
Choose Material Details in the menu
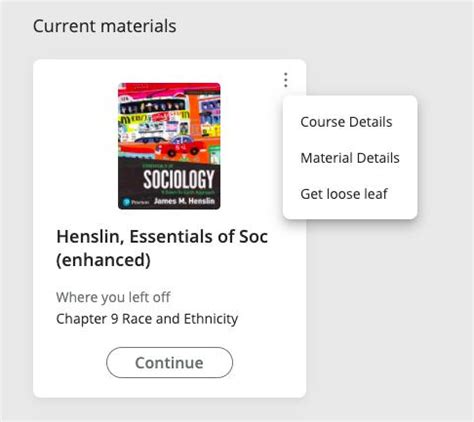pyautogui.click(x=350, y=158)
